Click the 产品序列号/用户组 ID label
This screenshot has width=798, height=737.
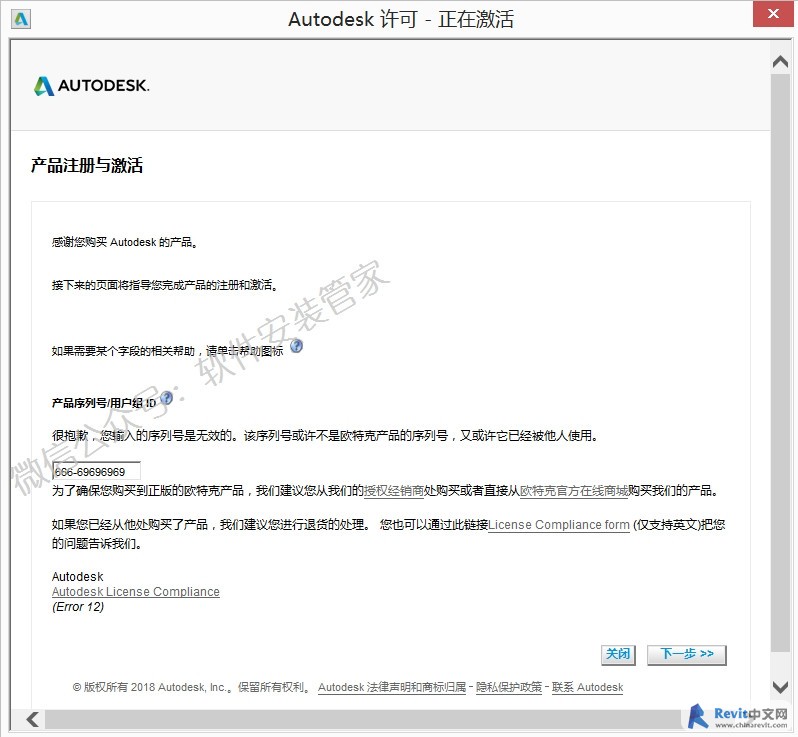point(104,403)
